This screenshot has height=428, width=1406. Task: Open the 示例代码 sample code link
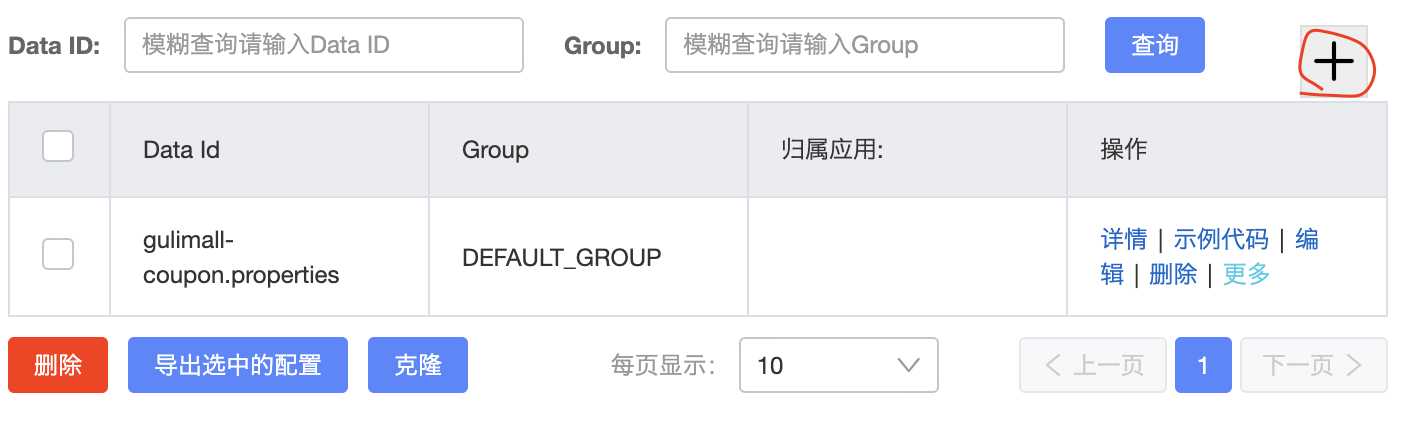coord(1221,240)
